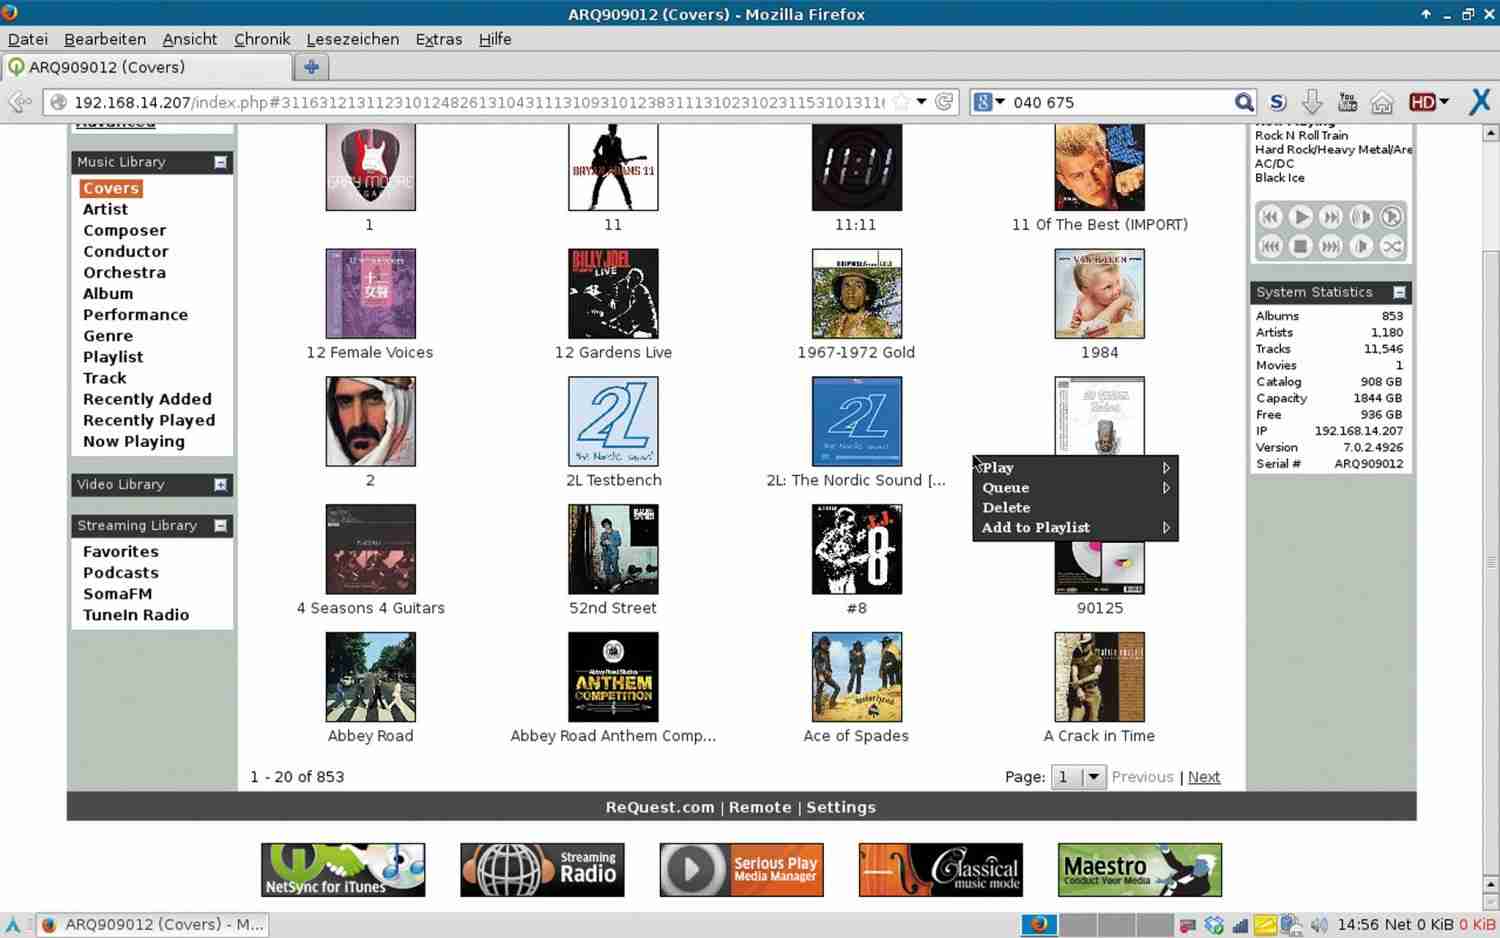Click the blue X toolbar icon
The image size is (1500, 938).
1480,102
